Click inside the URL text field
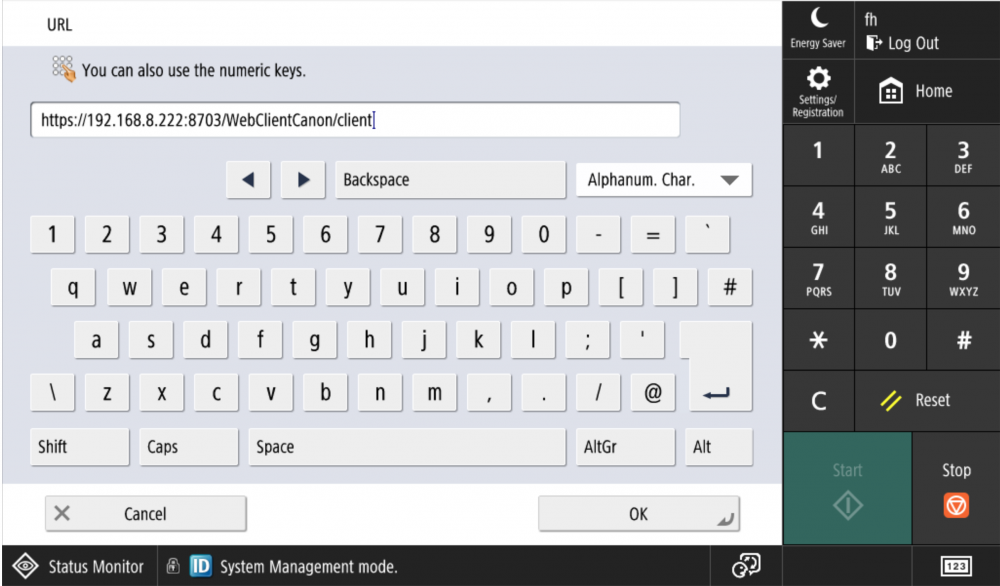Viewport: 1000px width, 586px height. [x=355, y=121]
